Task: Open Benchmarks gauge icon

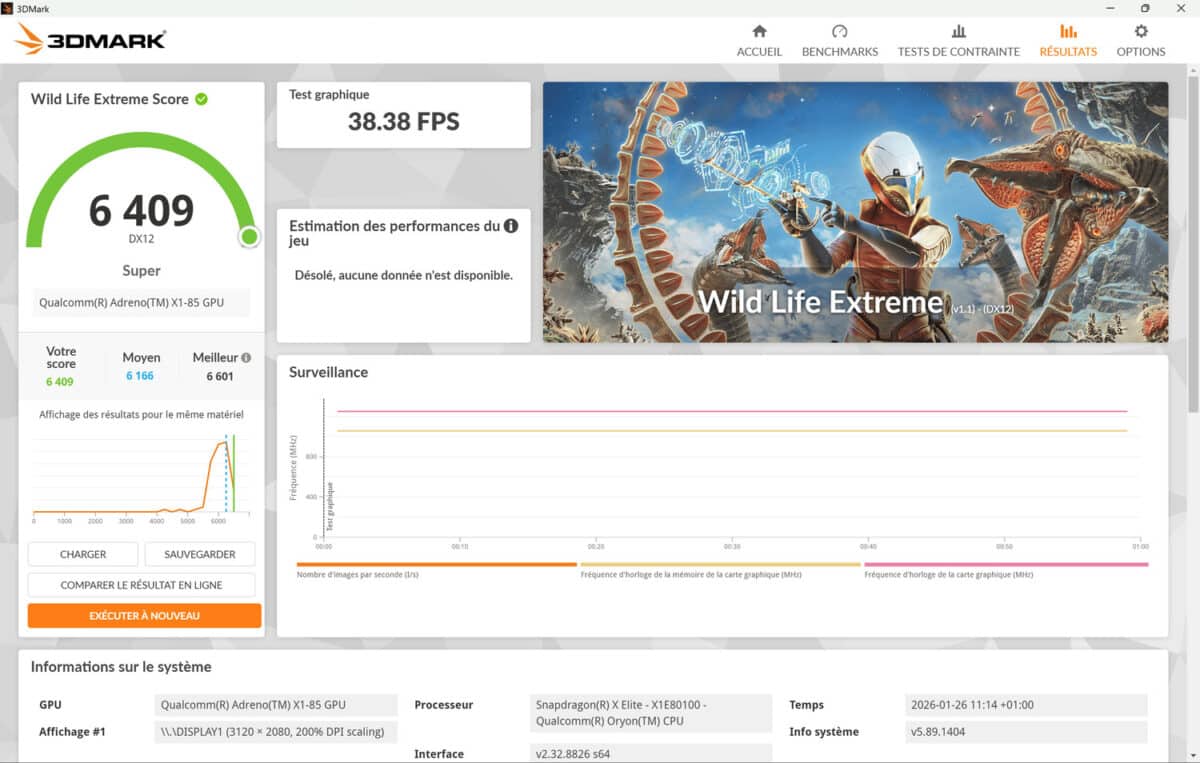Action: pos(839,32)
